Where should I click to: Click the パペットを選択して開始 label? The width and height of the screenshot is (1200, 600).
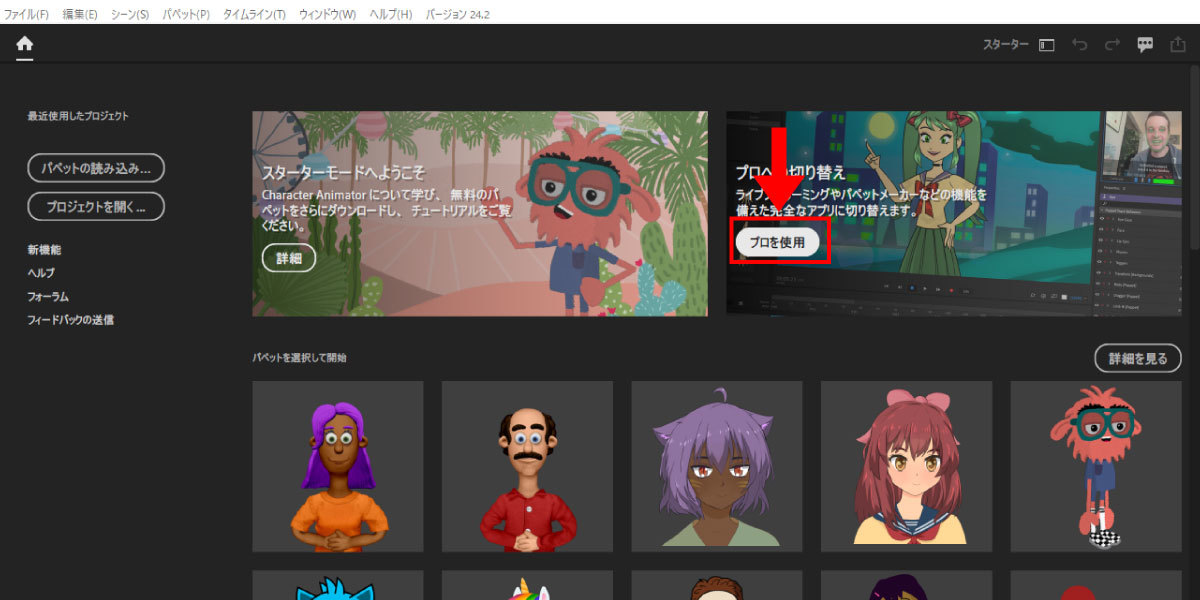(299, 358)
